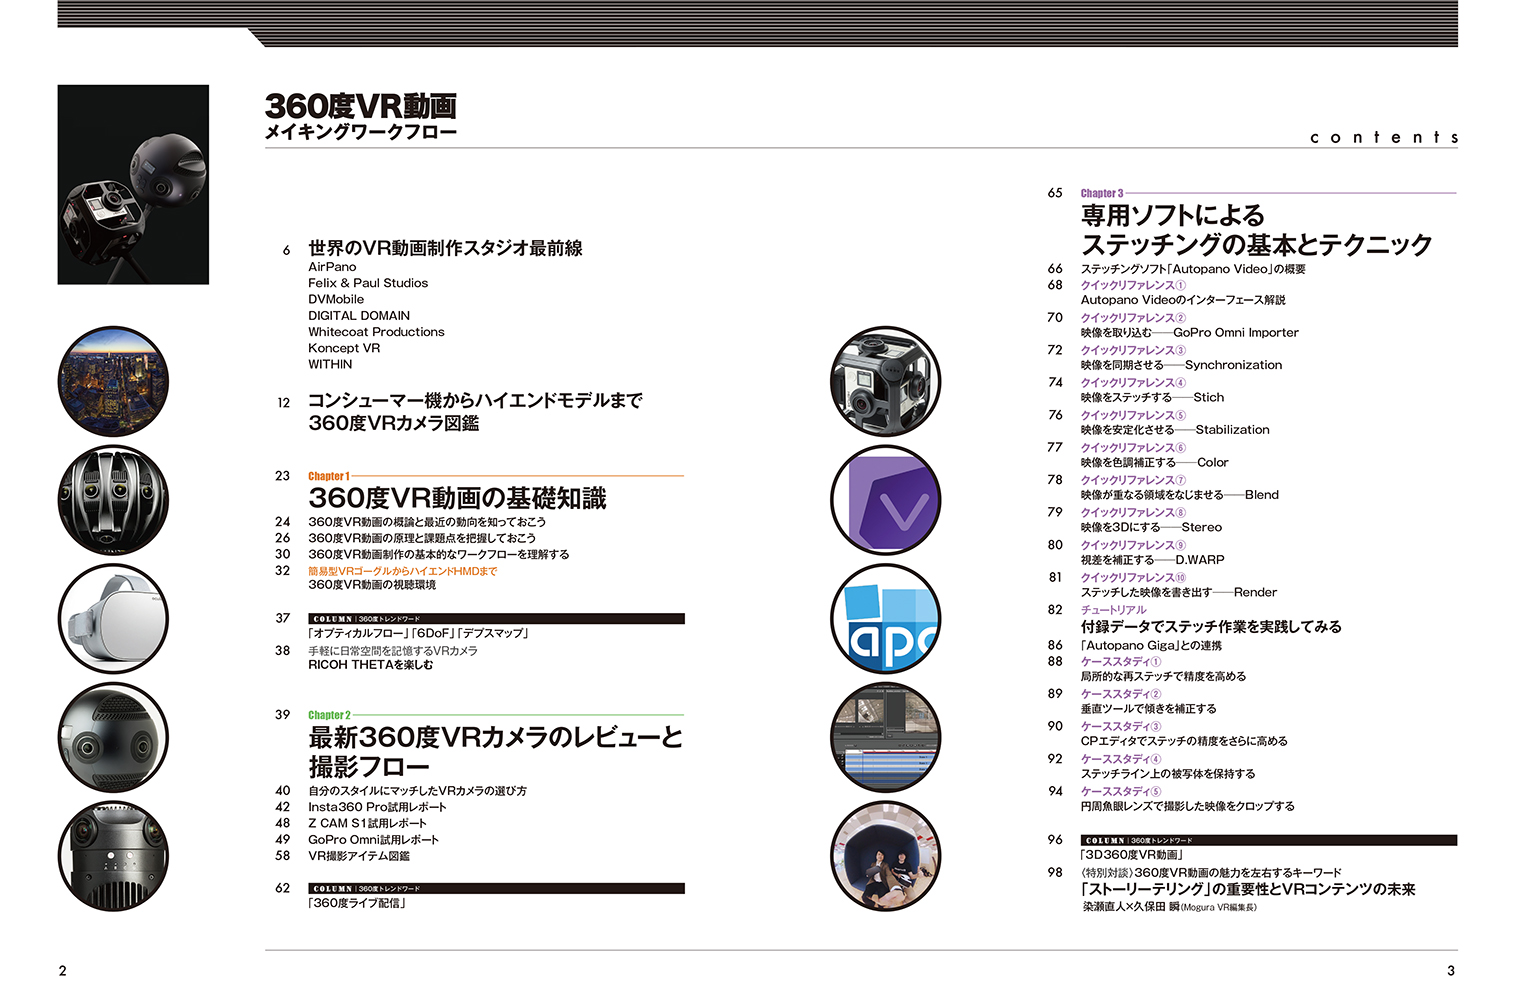Open the 「360度ライブ配信」 column entry
Image resolution: width=1516 pixels, height=1000 pixels.
(357, 903)
